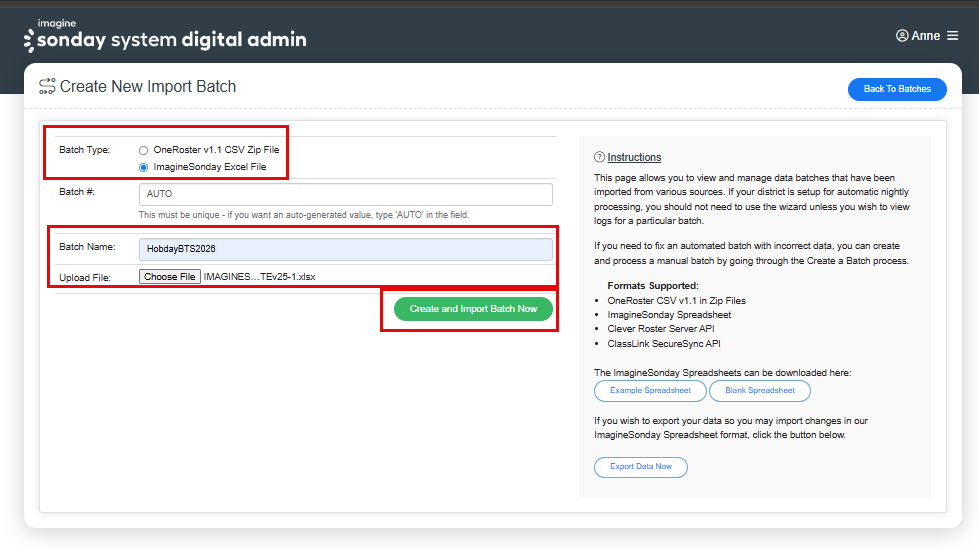Viewport: 979px width, 549px height.
Task: Select OneRoster v1.1 CSV Zip File option
Action: coord(144,151)
